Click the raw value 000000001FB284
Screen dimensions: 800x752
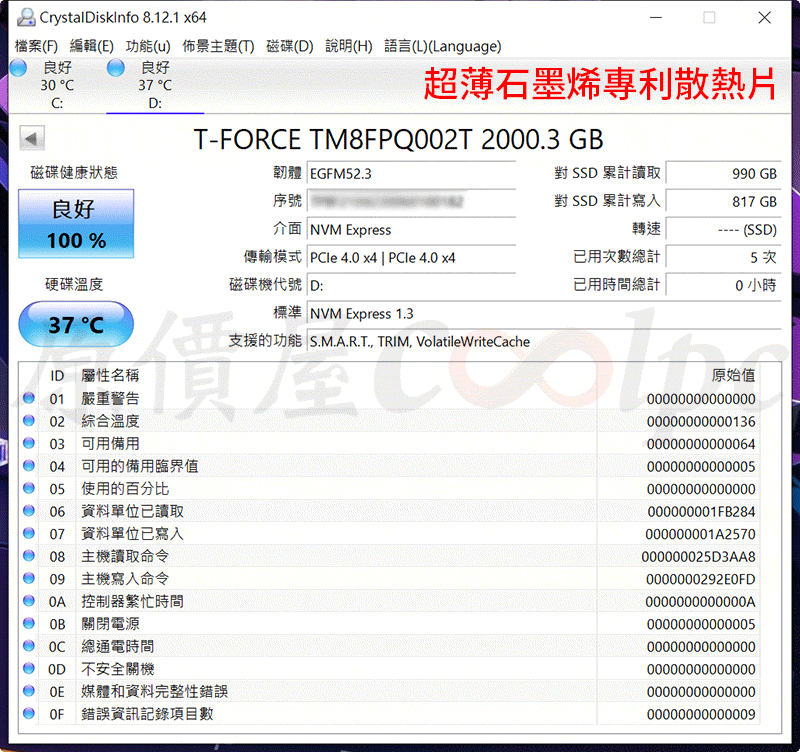point(701,512)
